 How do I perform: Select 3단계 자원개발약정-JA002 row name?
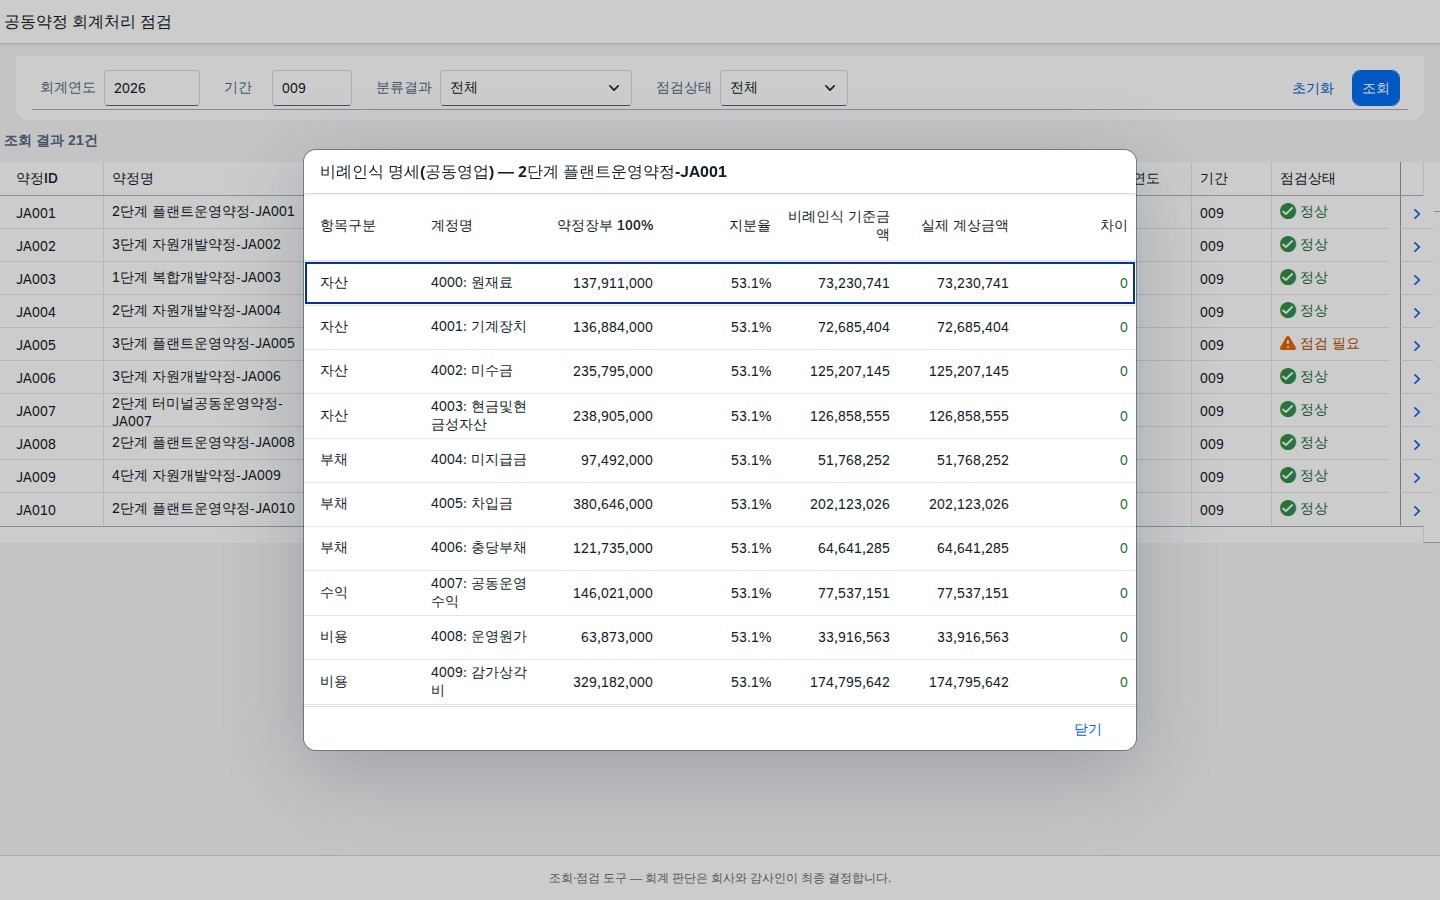(x=196, y=244)
